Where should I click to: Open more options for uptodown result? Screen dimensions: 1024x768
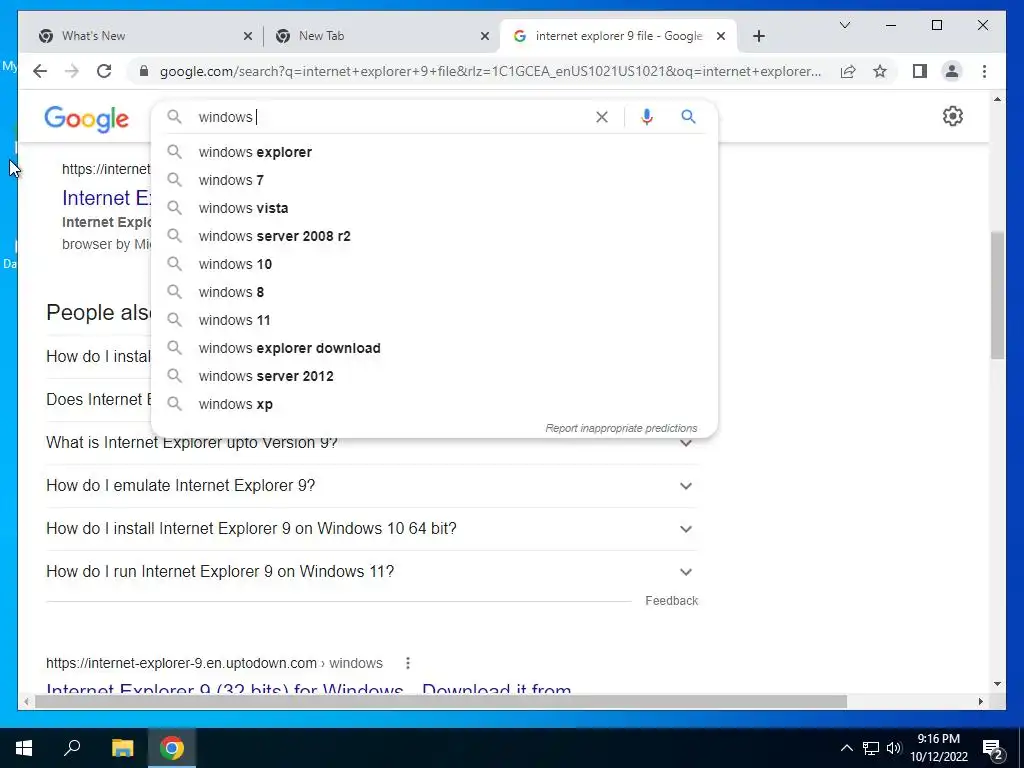point(408,663)
